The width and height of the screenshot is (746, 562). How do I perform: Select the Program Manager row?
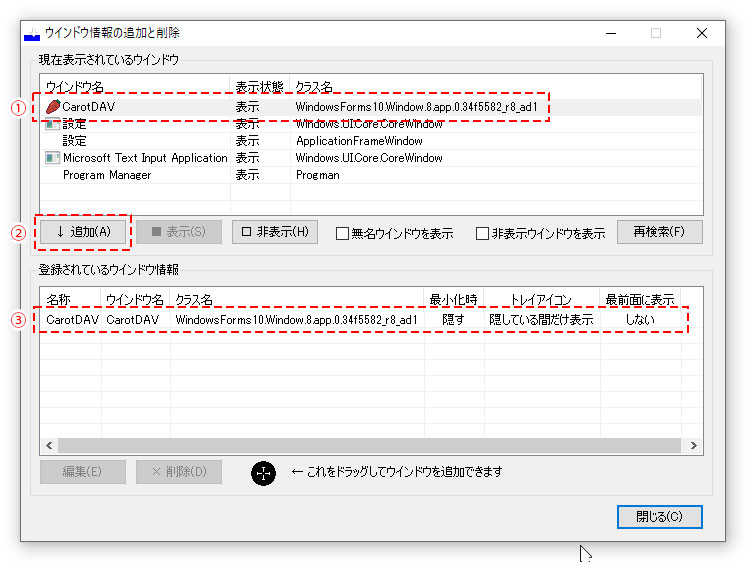pyautogui.click(x=371, y=175)
